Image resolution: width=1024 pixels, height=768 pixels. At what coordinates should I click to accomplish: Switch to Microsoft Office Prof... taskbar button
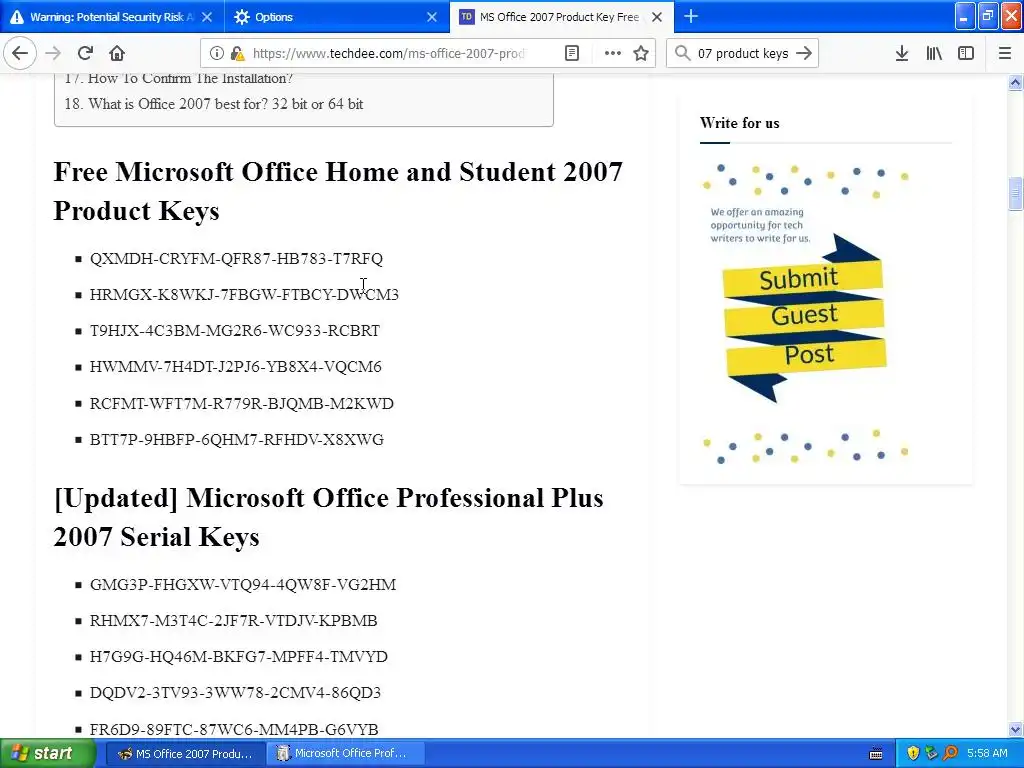346,754
